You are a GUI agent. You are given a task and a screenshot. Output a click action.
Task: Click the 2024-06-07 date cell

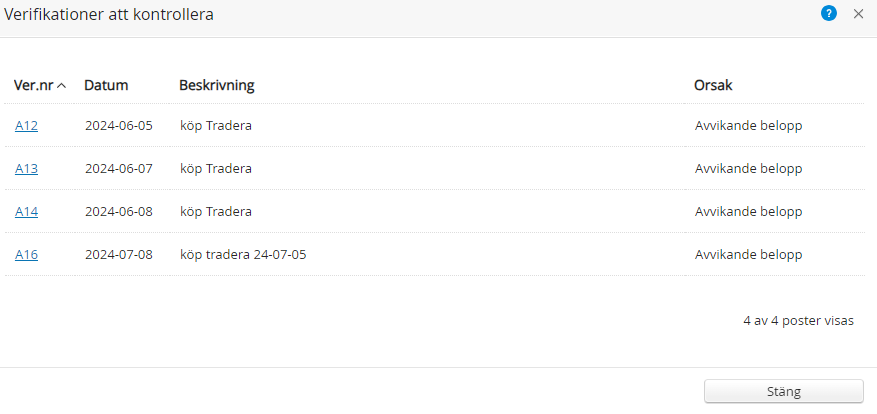(119, 169)
